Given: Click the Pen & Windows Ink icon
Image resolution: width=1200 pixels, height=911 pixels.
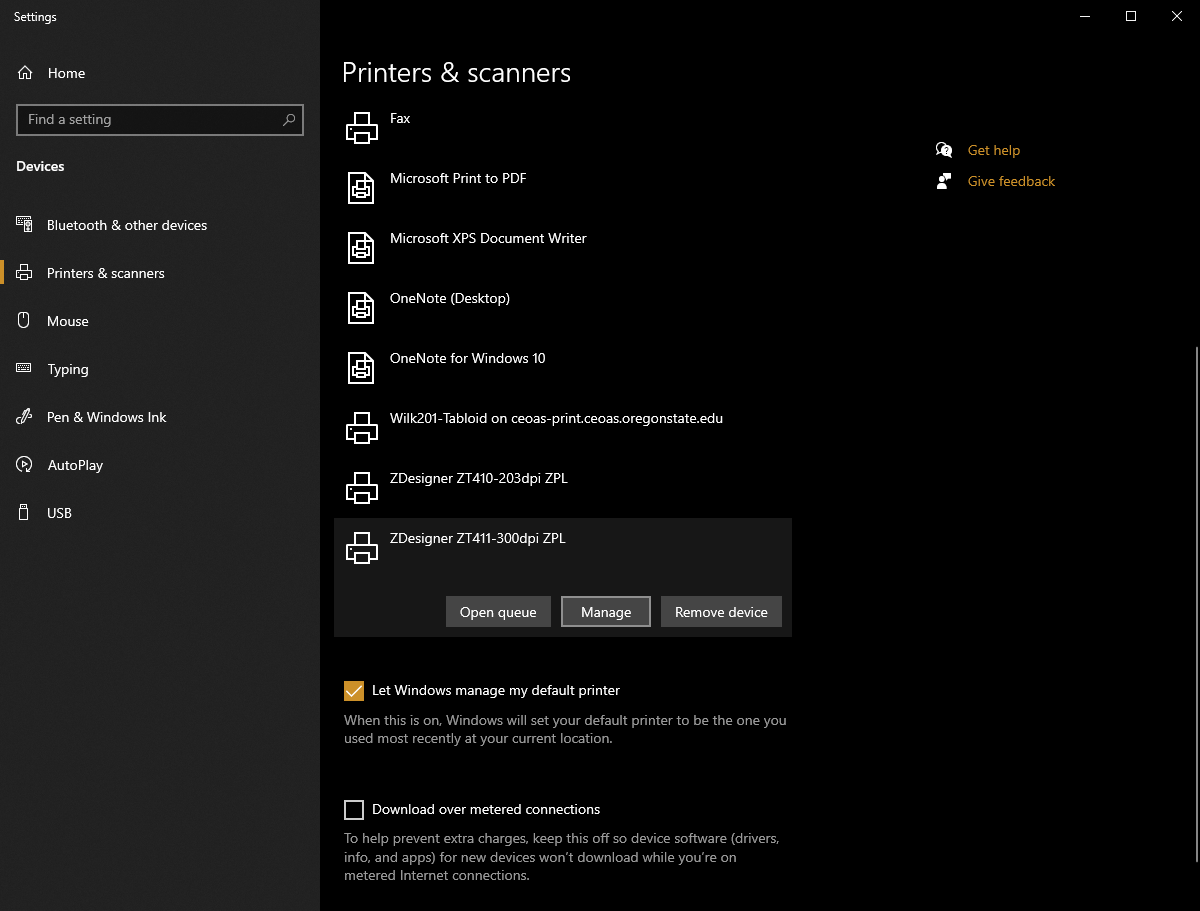Looking at the screenshot, I should (25, 417).
